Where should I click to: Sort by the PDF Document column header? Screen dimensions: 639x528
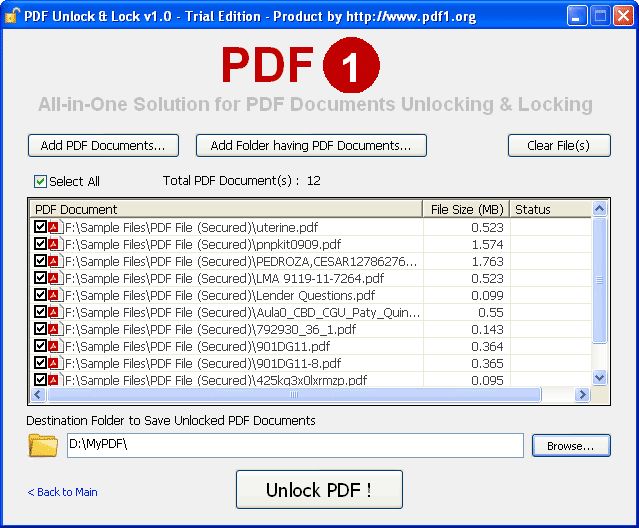pos(227,209)
